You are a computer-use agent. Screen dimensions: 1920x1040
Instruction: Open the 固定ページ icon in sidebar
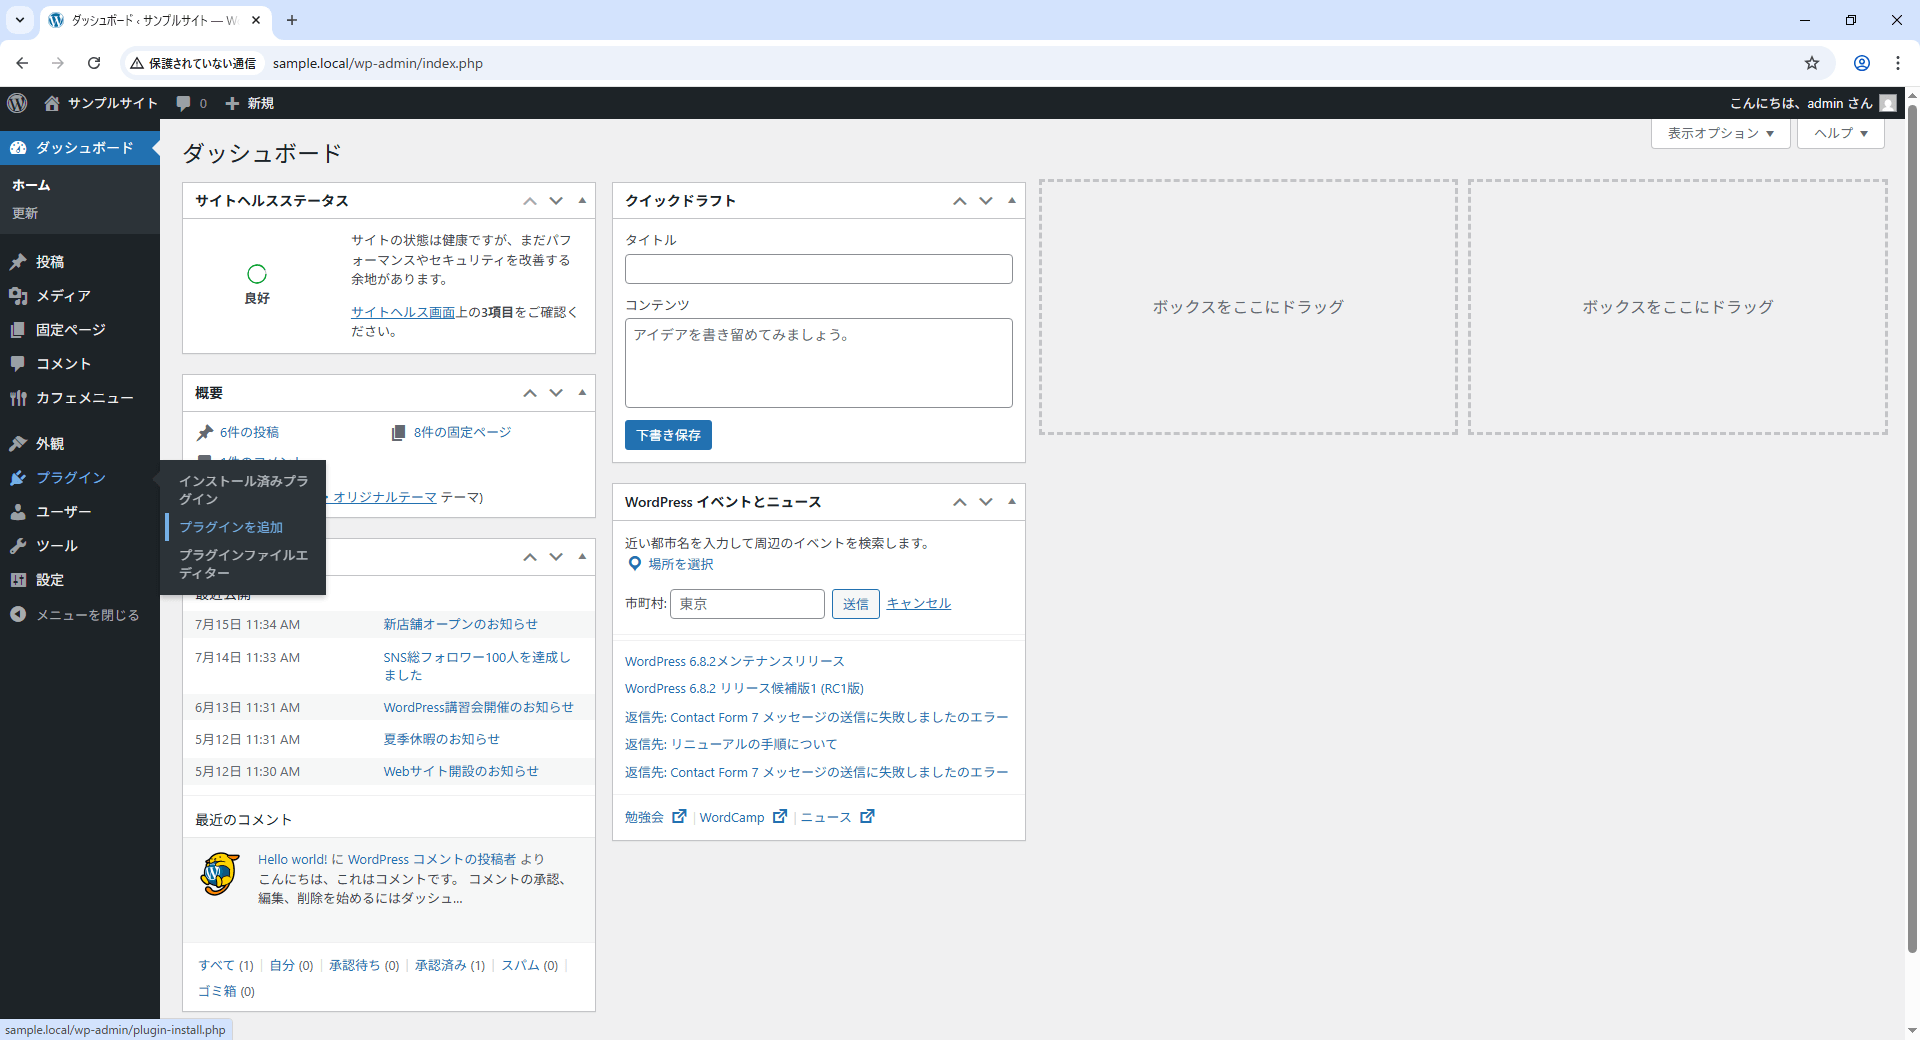click(x=18, y=330)
